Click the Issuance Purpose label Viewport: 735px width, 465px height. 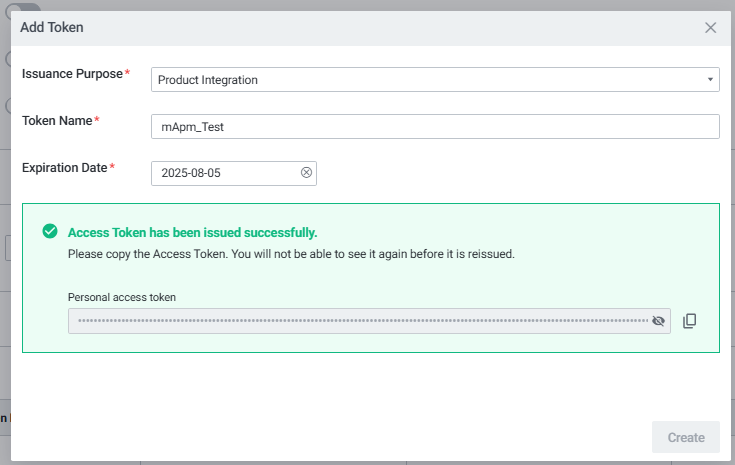[72, 74]
